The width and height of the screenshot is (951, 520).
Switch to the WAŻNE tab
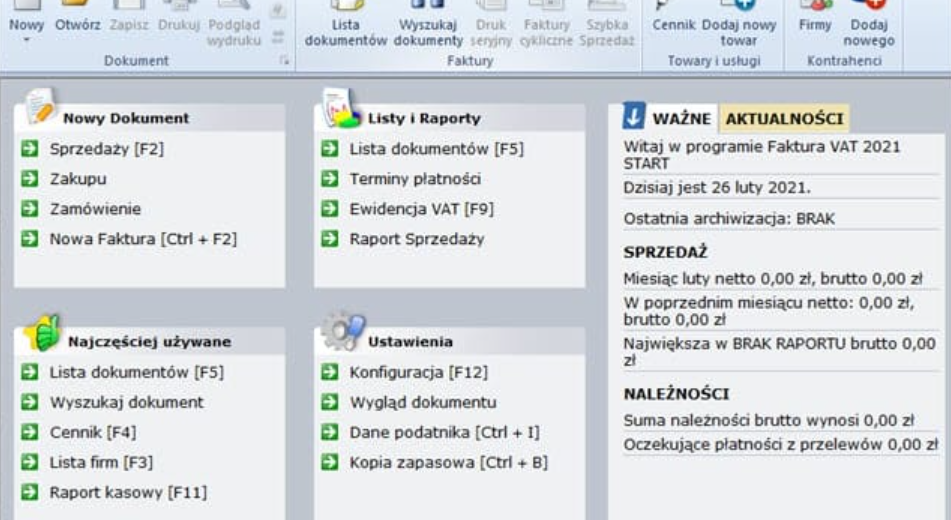pyautogui.click(x=682, y=118)
